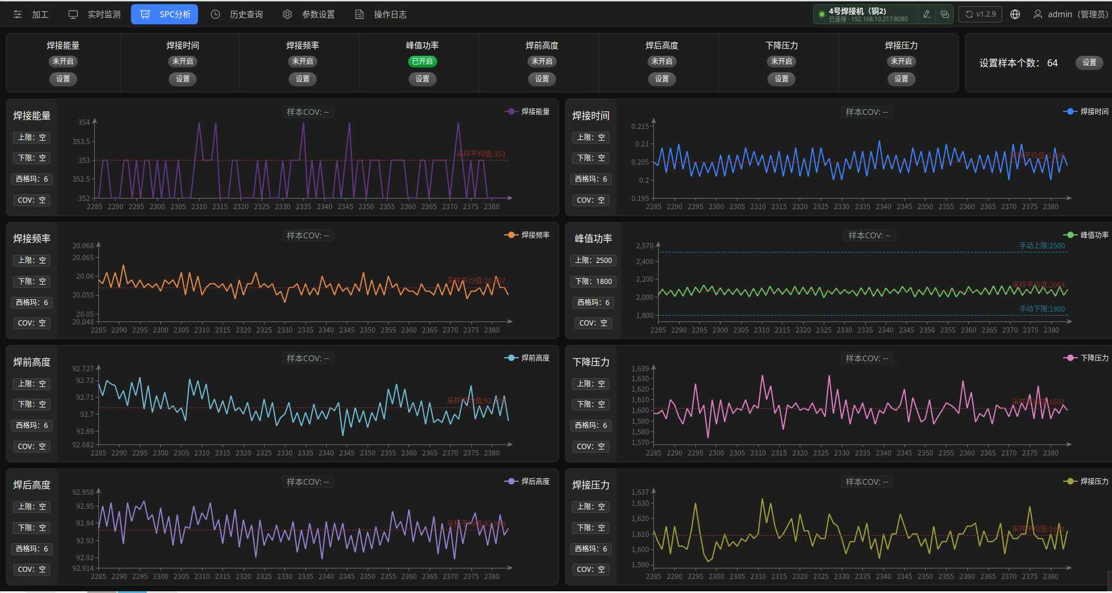Open the 加工 tab

32,14
